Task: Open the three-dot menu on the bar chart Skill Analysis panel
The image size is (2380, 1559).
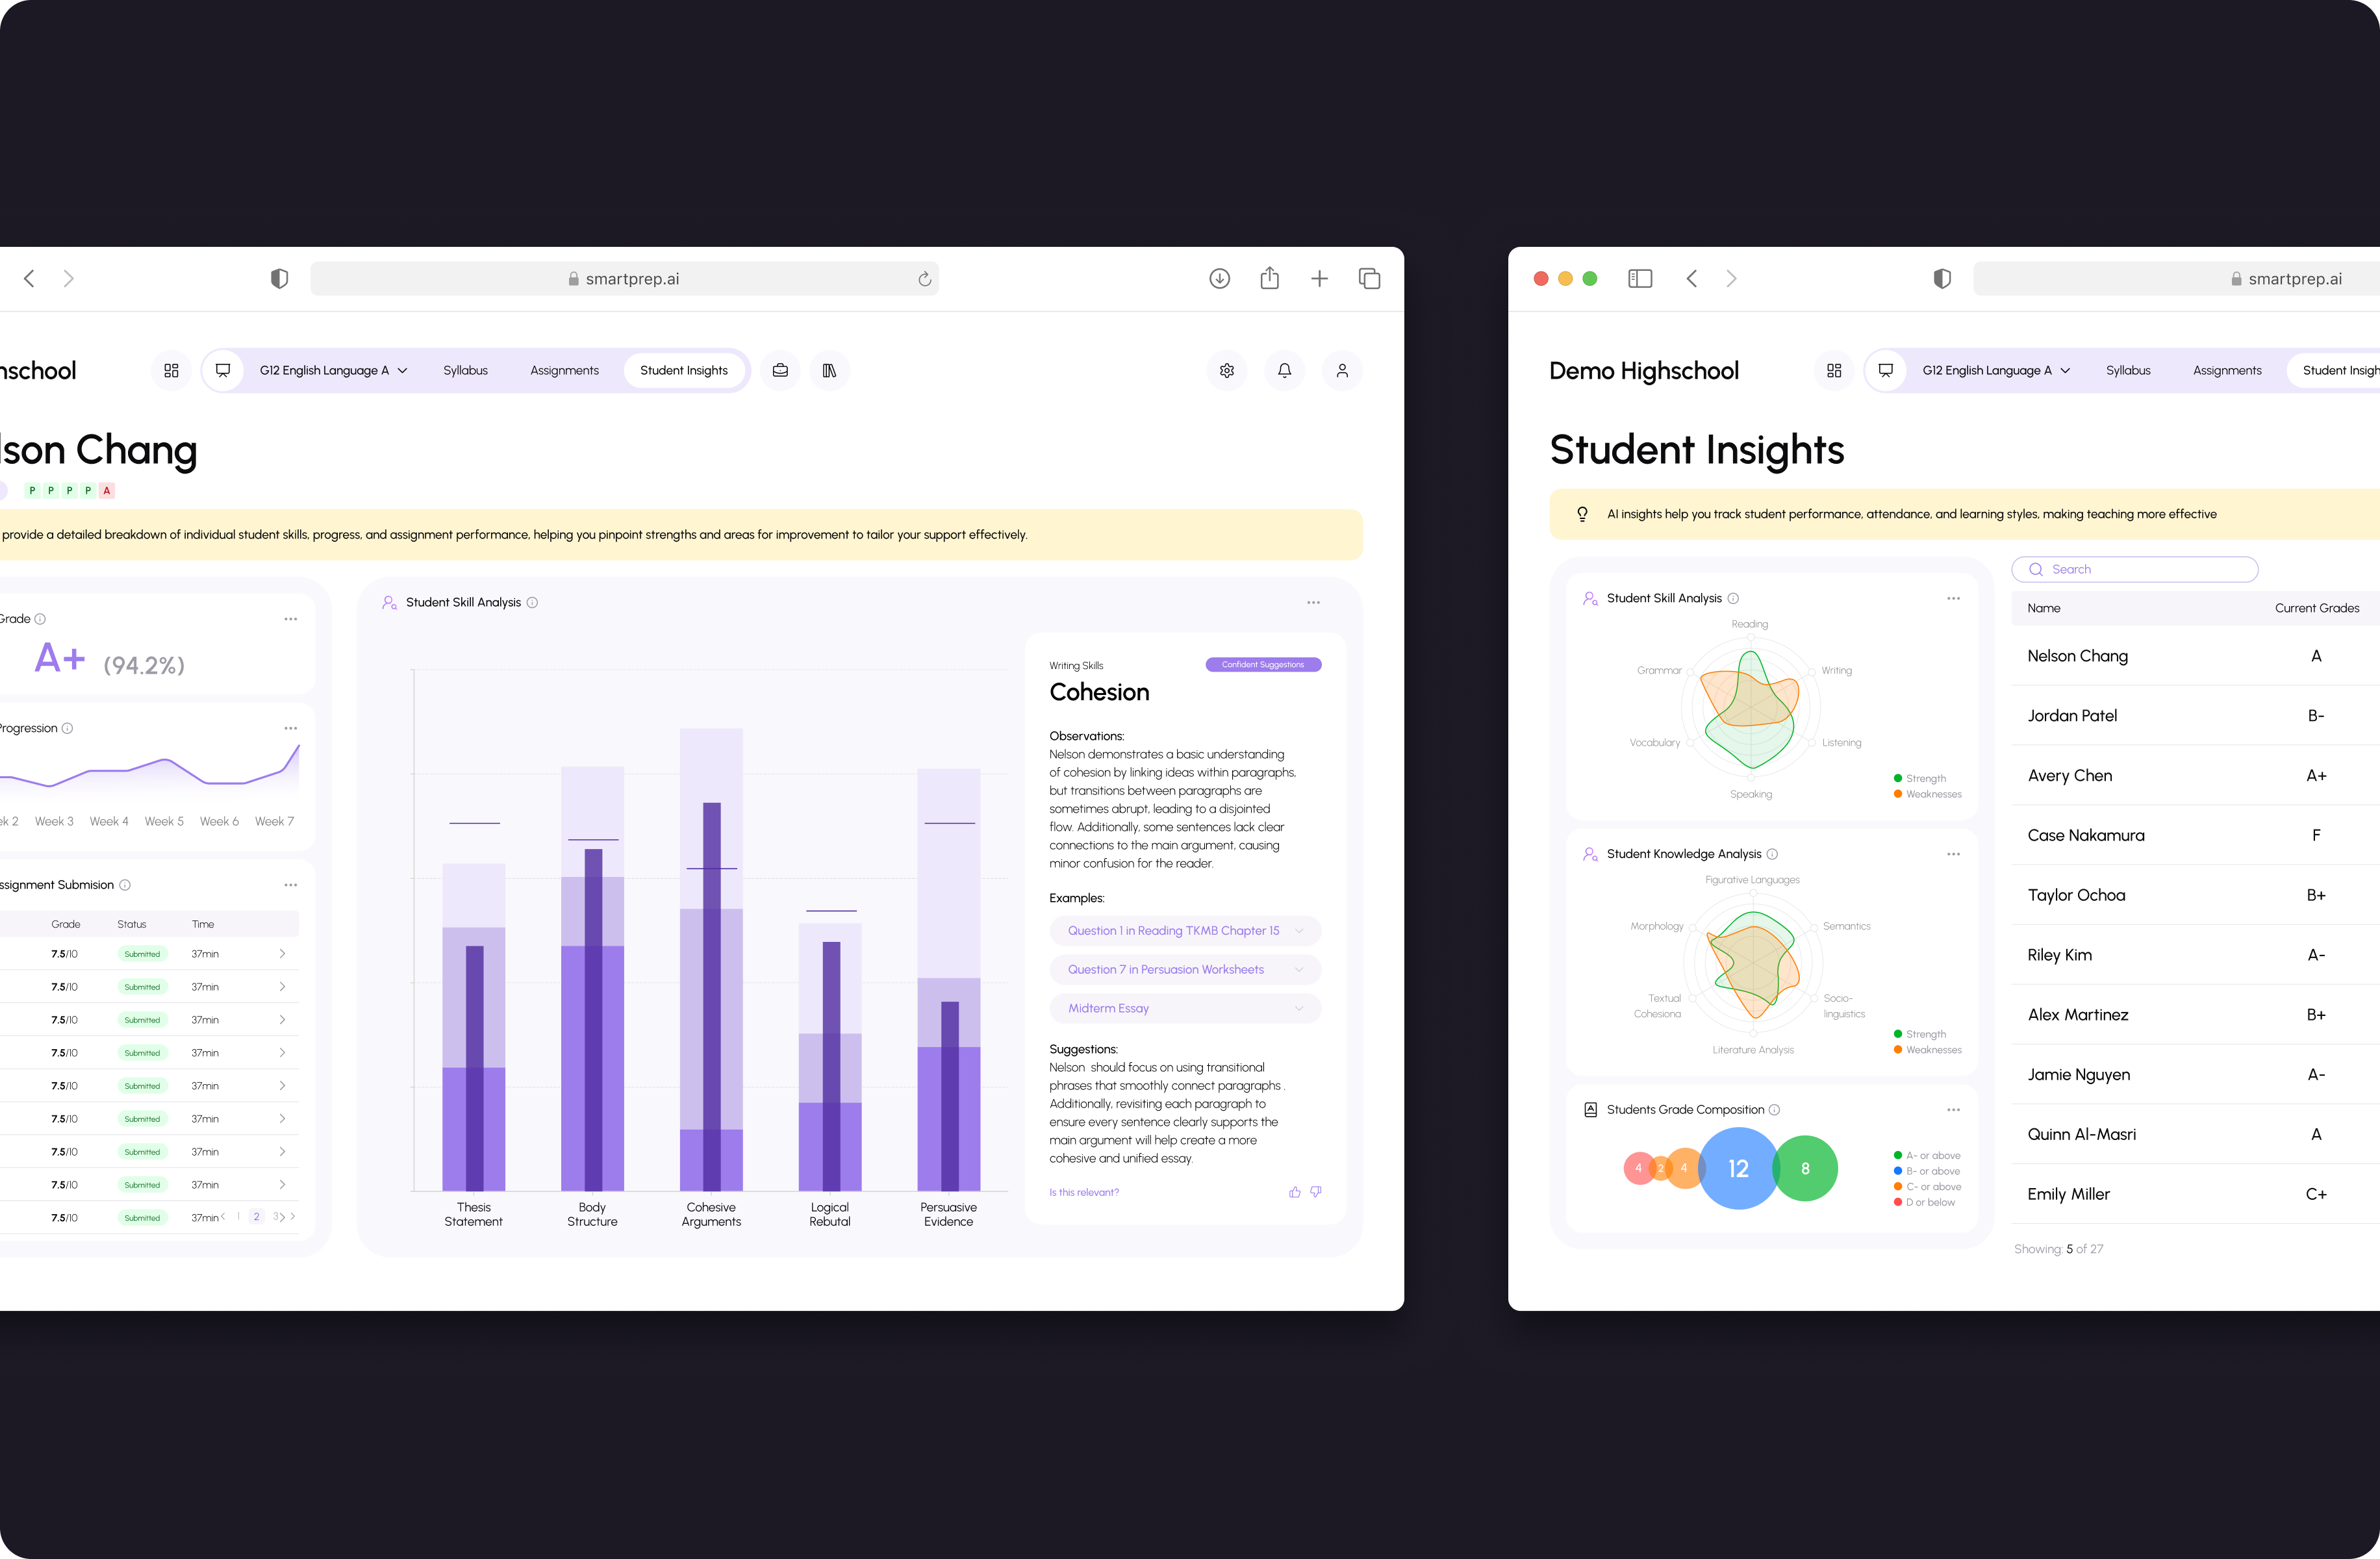Action: (1313, 602)
